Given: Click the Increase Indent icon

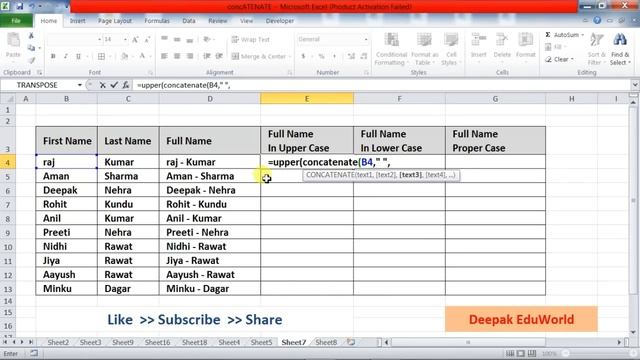Looking at the screenshot, I should (x=220, y=56).
